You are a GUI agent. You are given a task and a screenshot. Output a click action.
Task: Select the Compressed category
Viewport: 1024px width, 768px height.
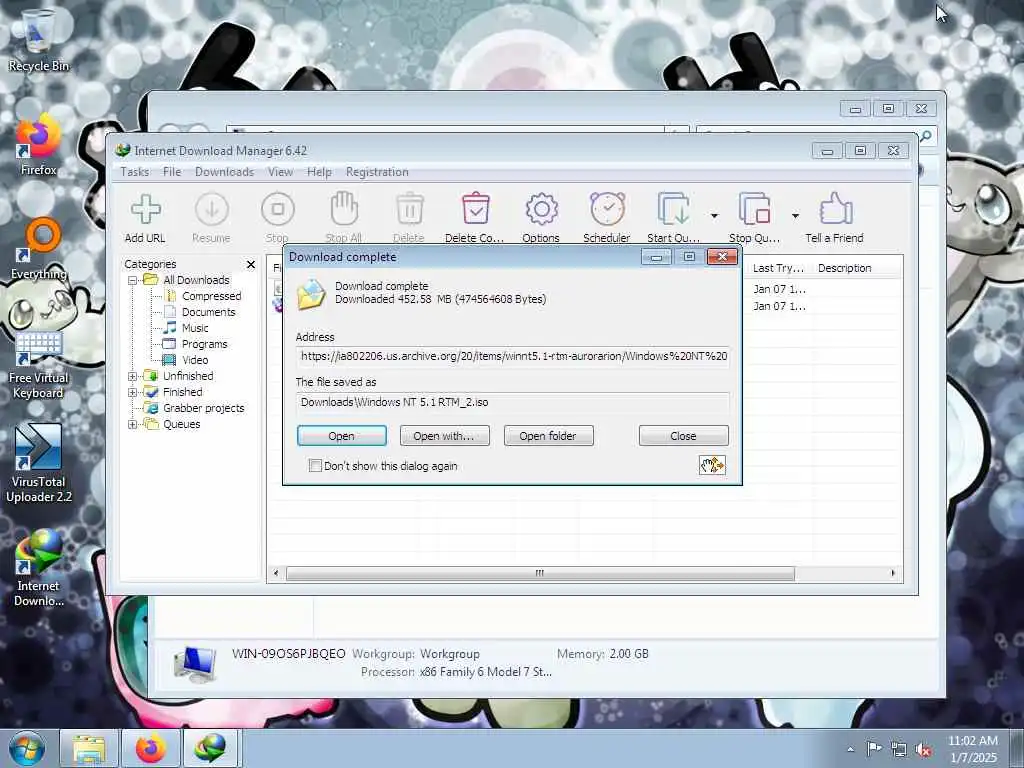pos(212,296)
